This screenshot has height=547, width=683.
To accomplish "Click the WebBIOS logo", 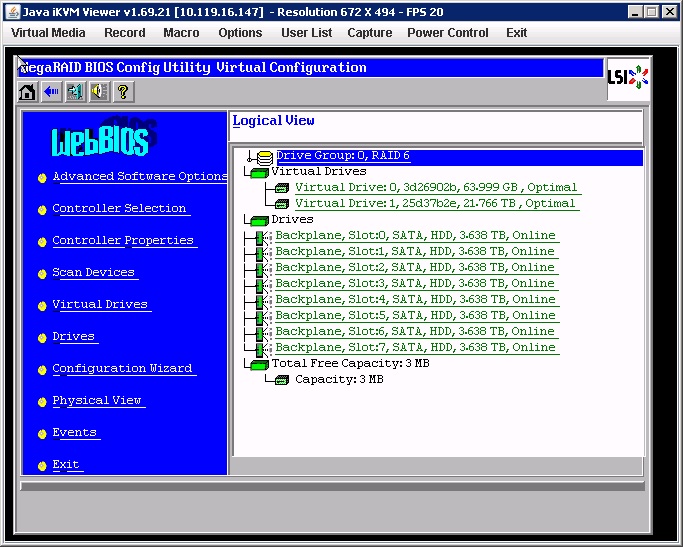I will coord(104,137).
